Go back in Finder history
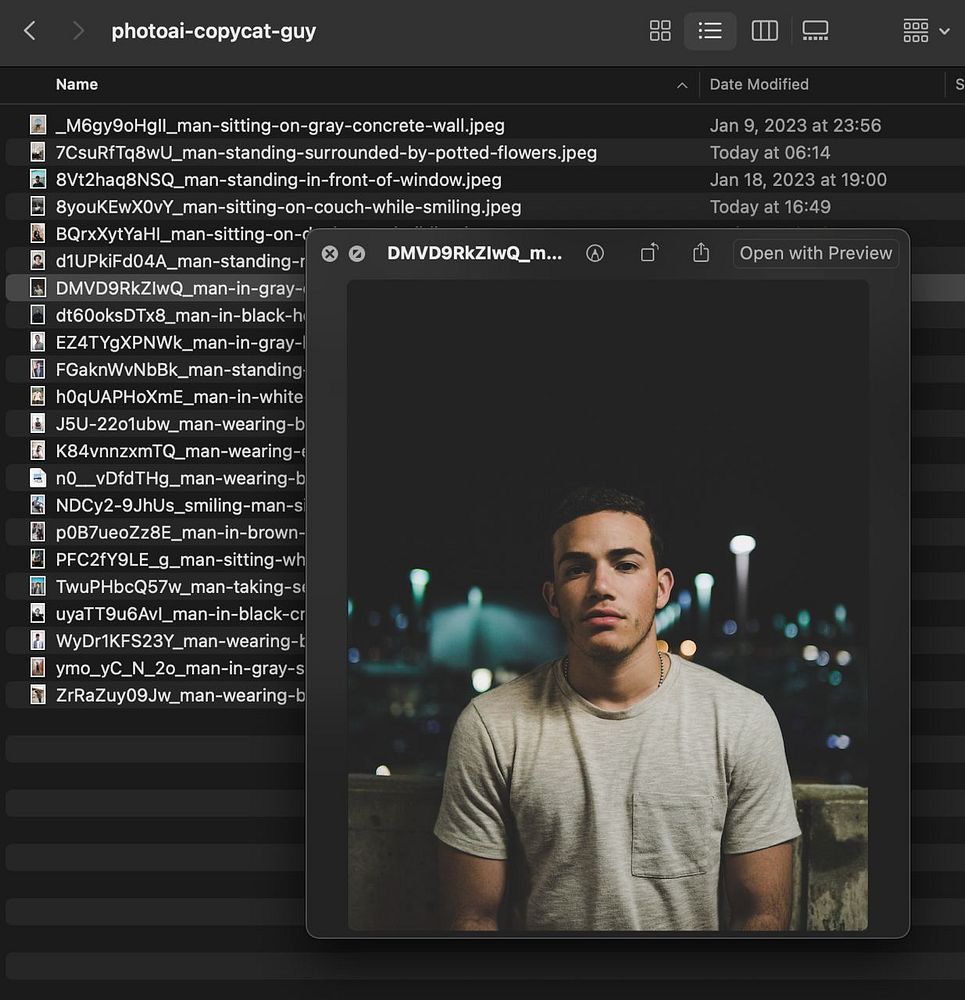Image resolution: width=965 pixels, height=1000 pixels. 29,31
